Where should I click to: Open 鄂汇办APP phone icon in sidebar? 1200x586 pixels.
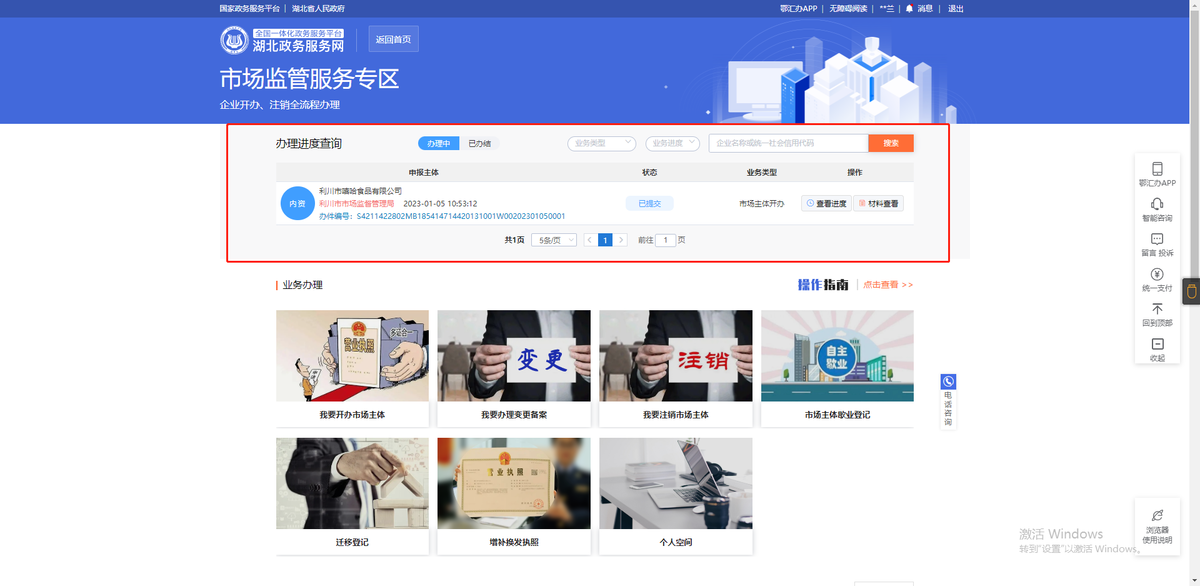tap(1157, 170)
